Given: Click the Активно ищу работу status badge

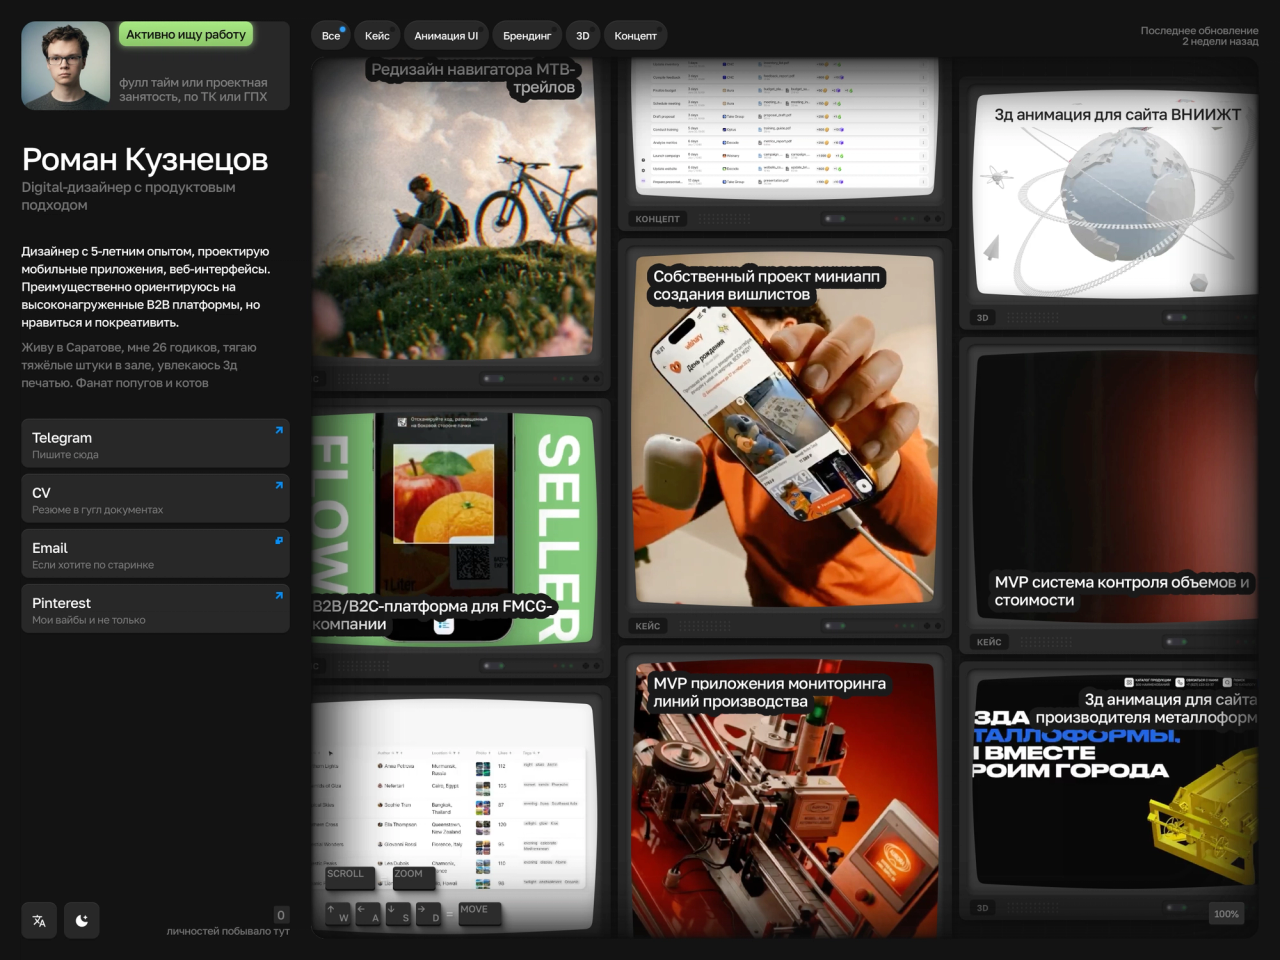Looking at the screenshot, I should (x=186, y=34).
